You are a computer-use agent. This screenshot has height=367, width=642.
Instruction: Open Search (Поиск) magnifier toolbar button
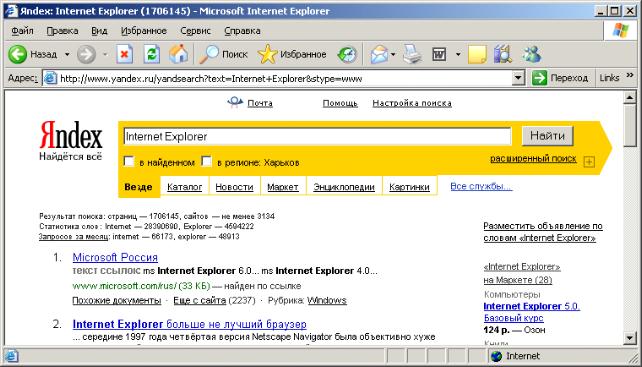click(224, 54)
